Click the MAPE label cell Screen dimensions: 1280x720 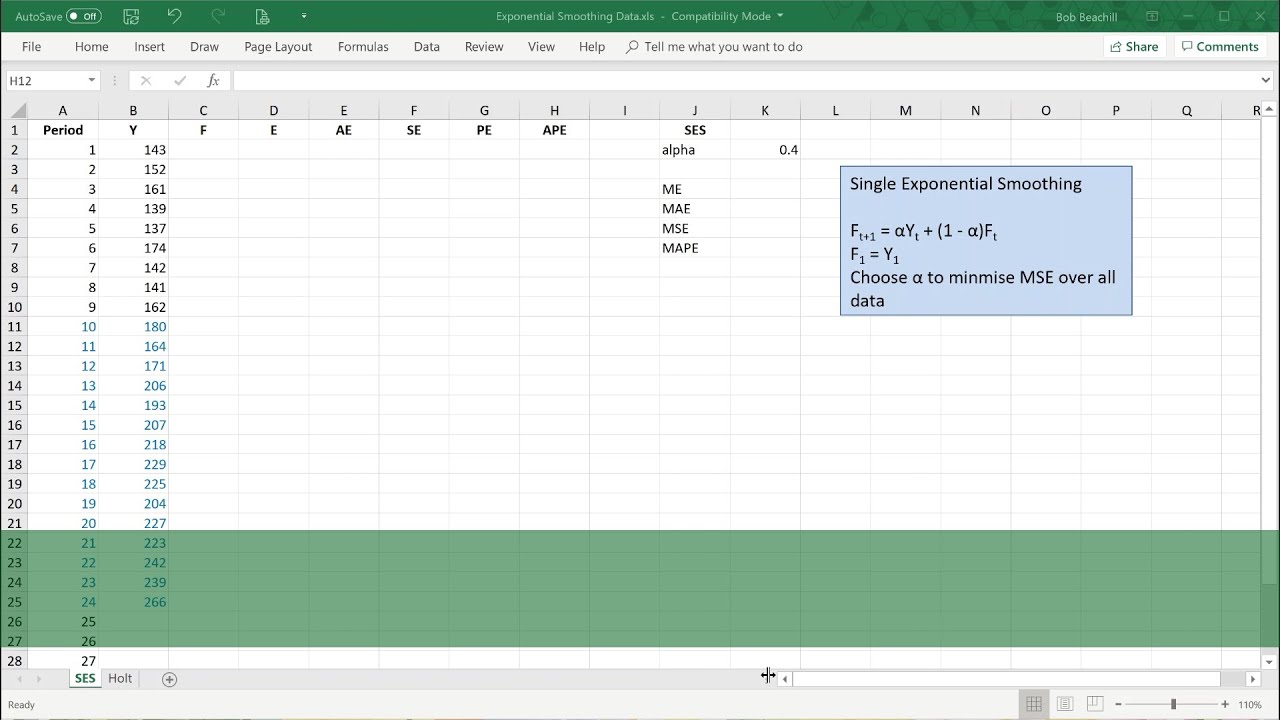pyautogui.click(x=695, y=248)
